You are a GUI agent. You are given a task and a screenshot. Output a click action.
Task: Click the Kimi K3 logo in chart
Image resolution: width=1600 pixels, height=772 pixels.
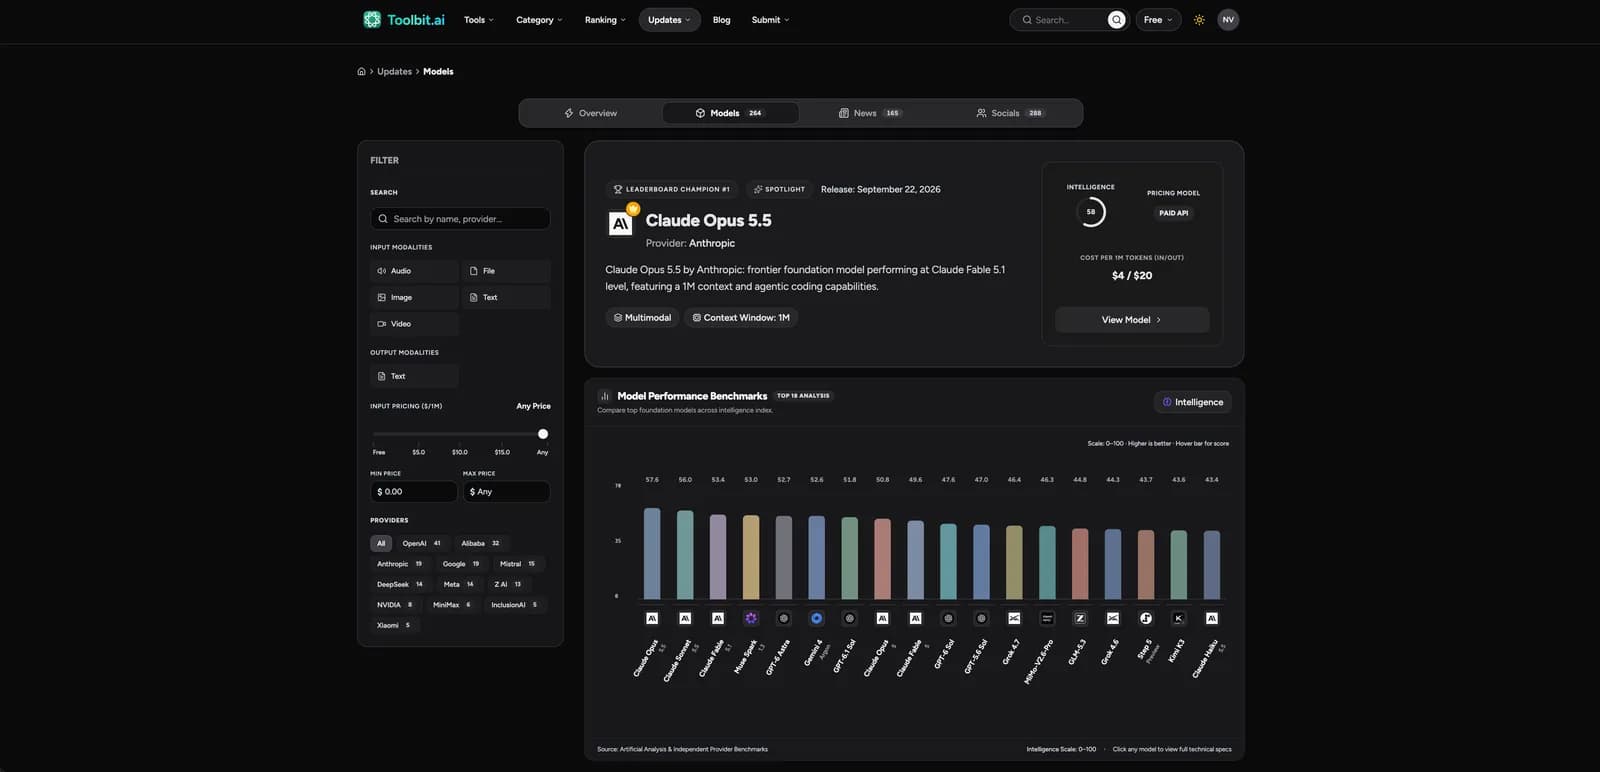1179,618
